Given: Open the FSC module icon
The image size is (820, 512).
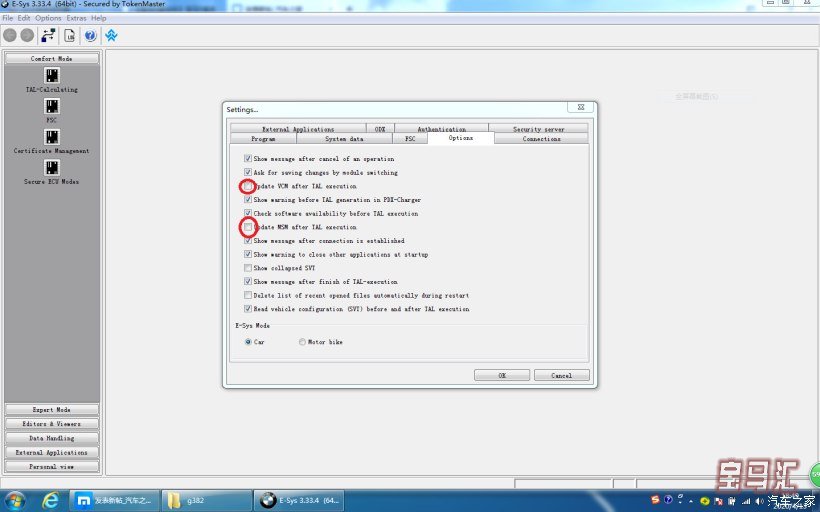Looking at the screenshot, I should pyautogui.click(x=52, y=106).
